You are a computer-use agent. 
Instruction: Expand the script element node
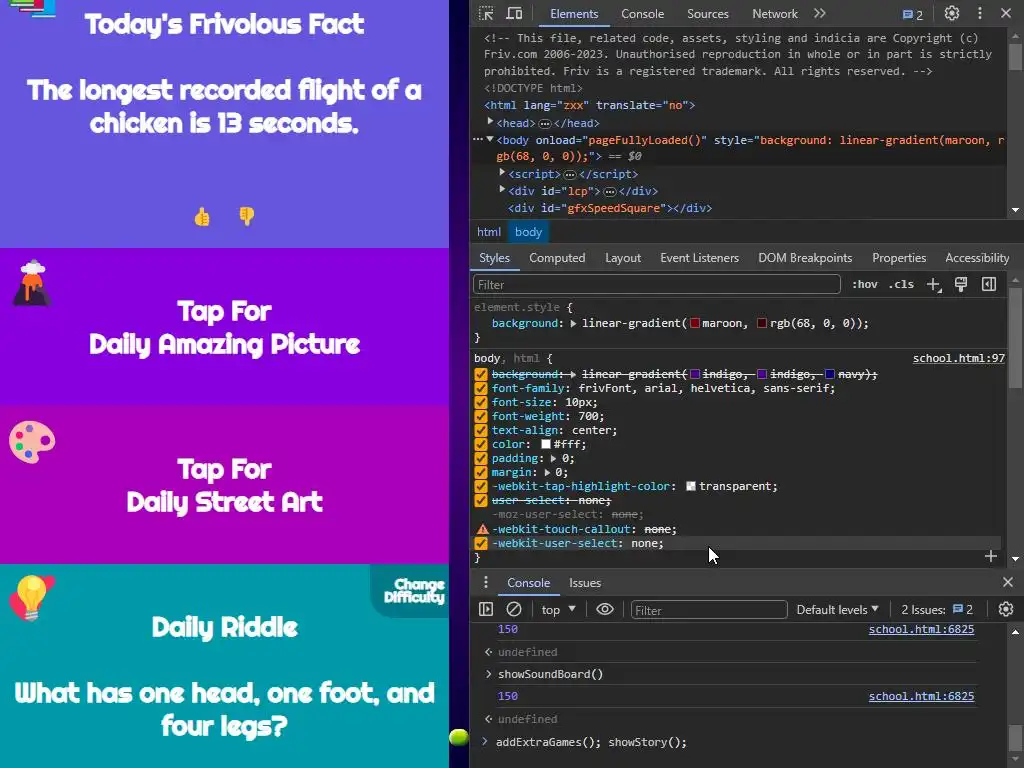502,173
